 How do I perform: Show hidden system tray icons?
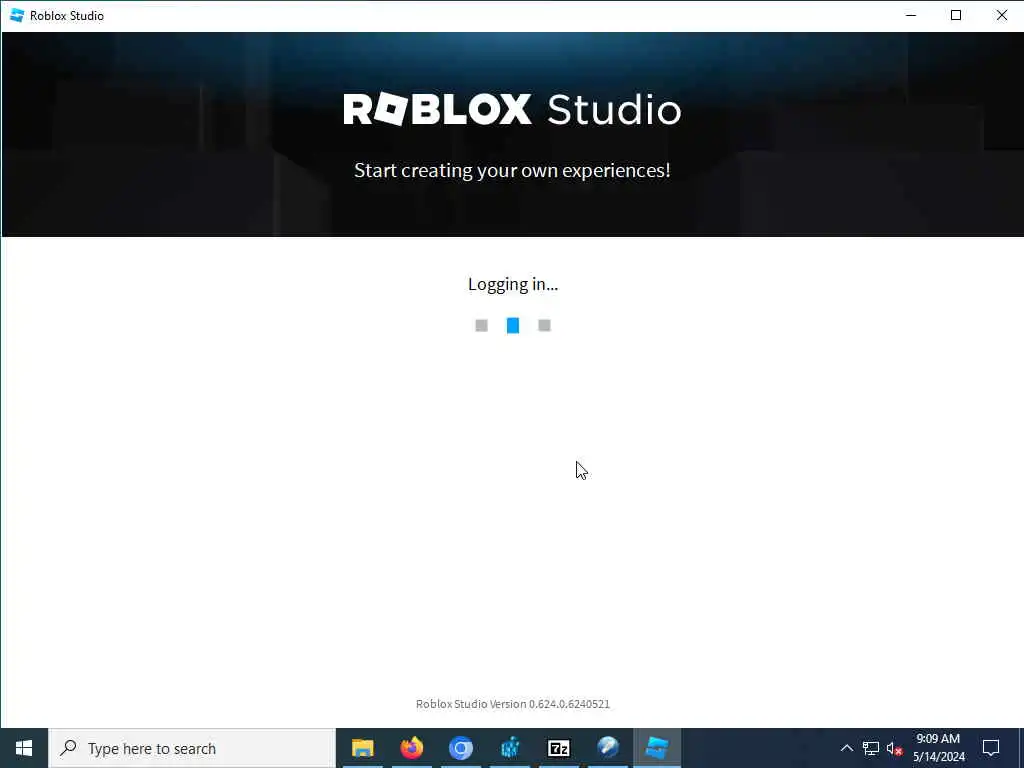846,748
